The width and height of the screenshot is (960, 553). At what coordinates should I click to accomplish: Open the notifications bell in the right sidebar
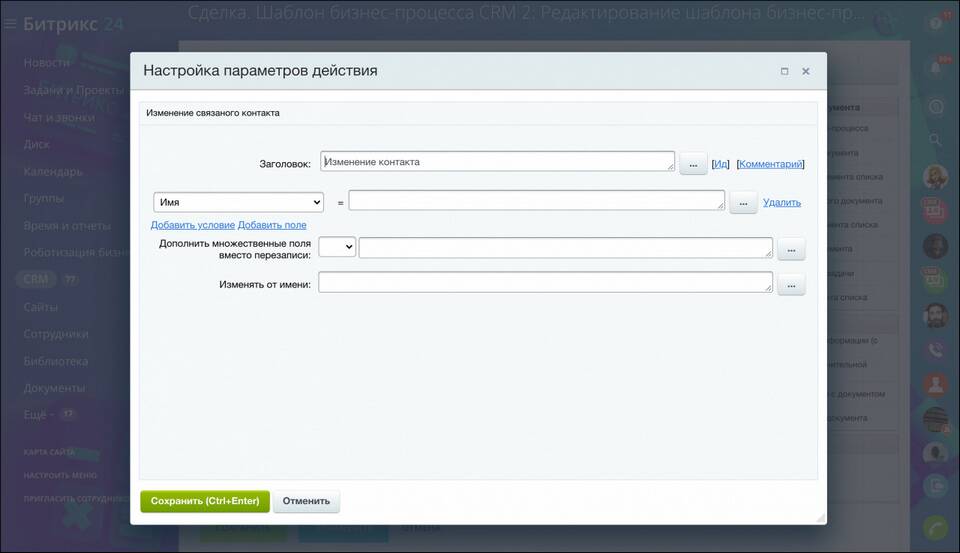pyautogui.click(x=937, y=65)
